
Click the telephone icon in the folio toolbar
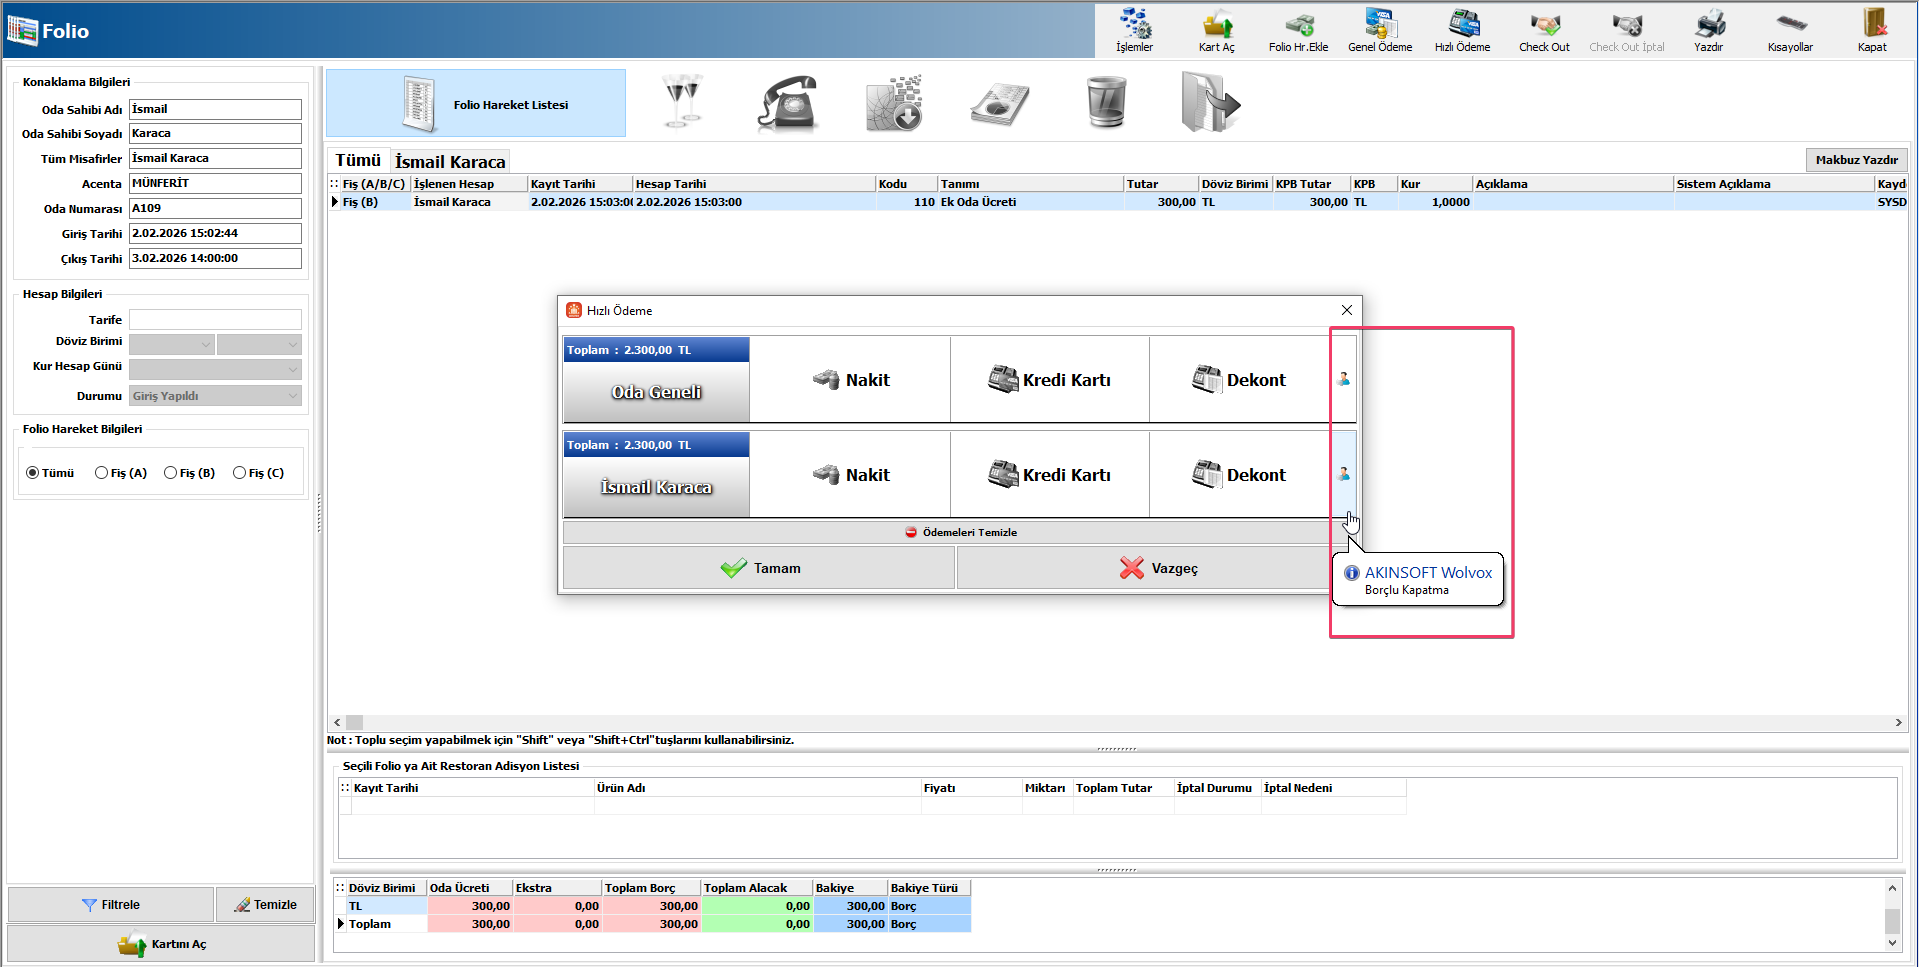click(x=788, y=103)
